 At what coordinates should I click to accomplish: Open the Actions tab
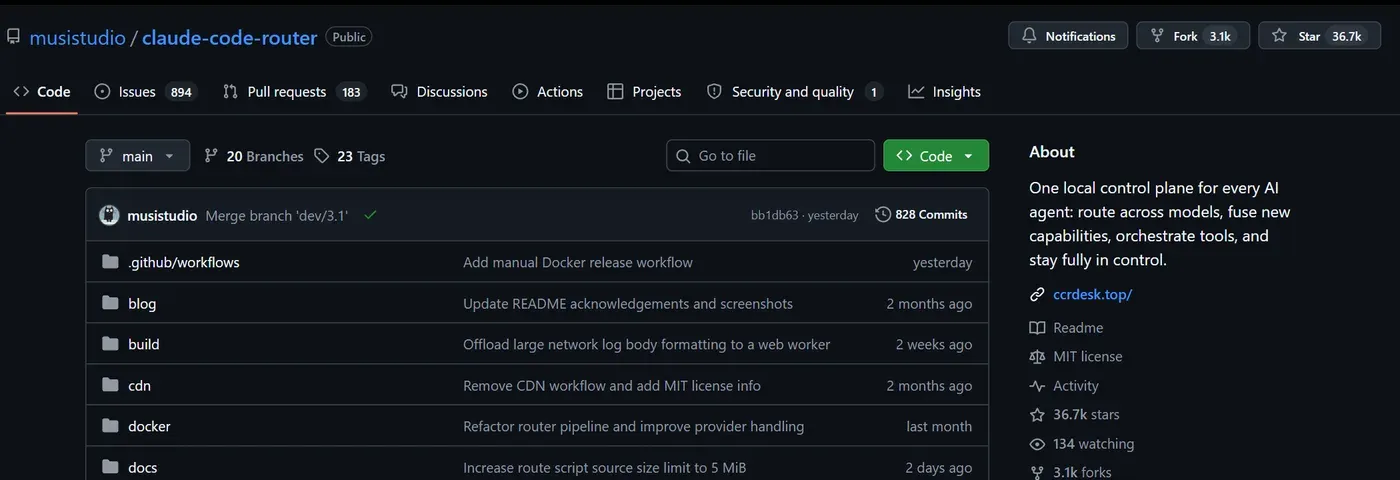(548, 92)
